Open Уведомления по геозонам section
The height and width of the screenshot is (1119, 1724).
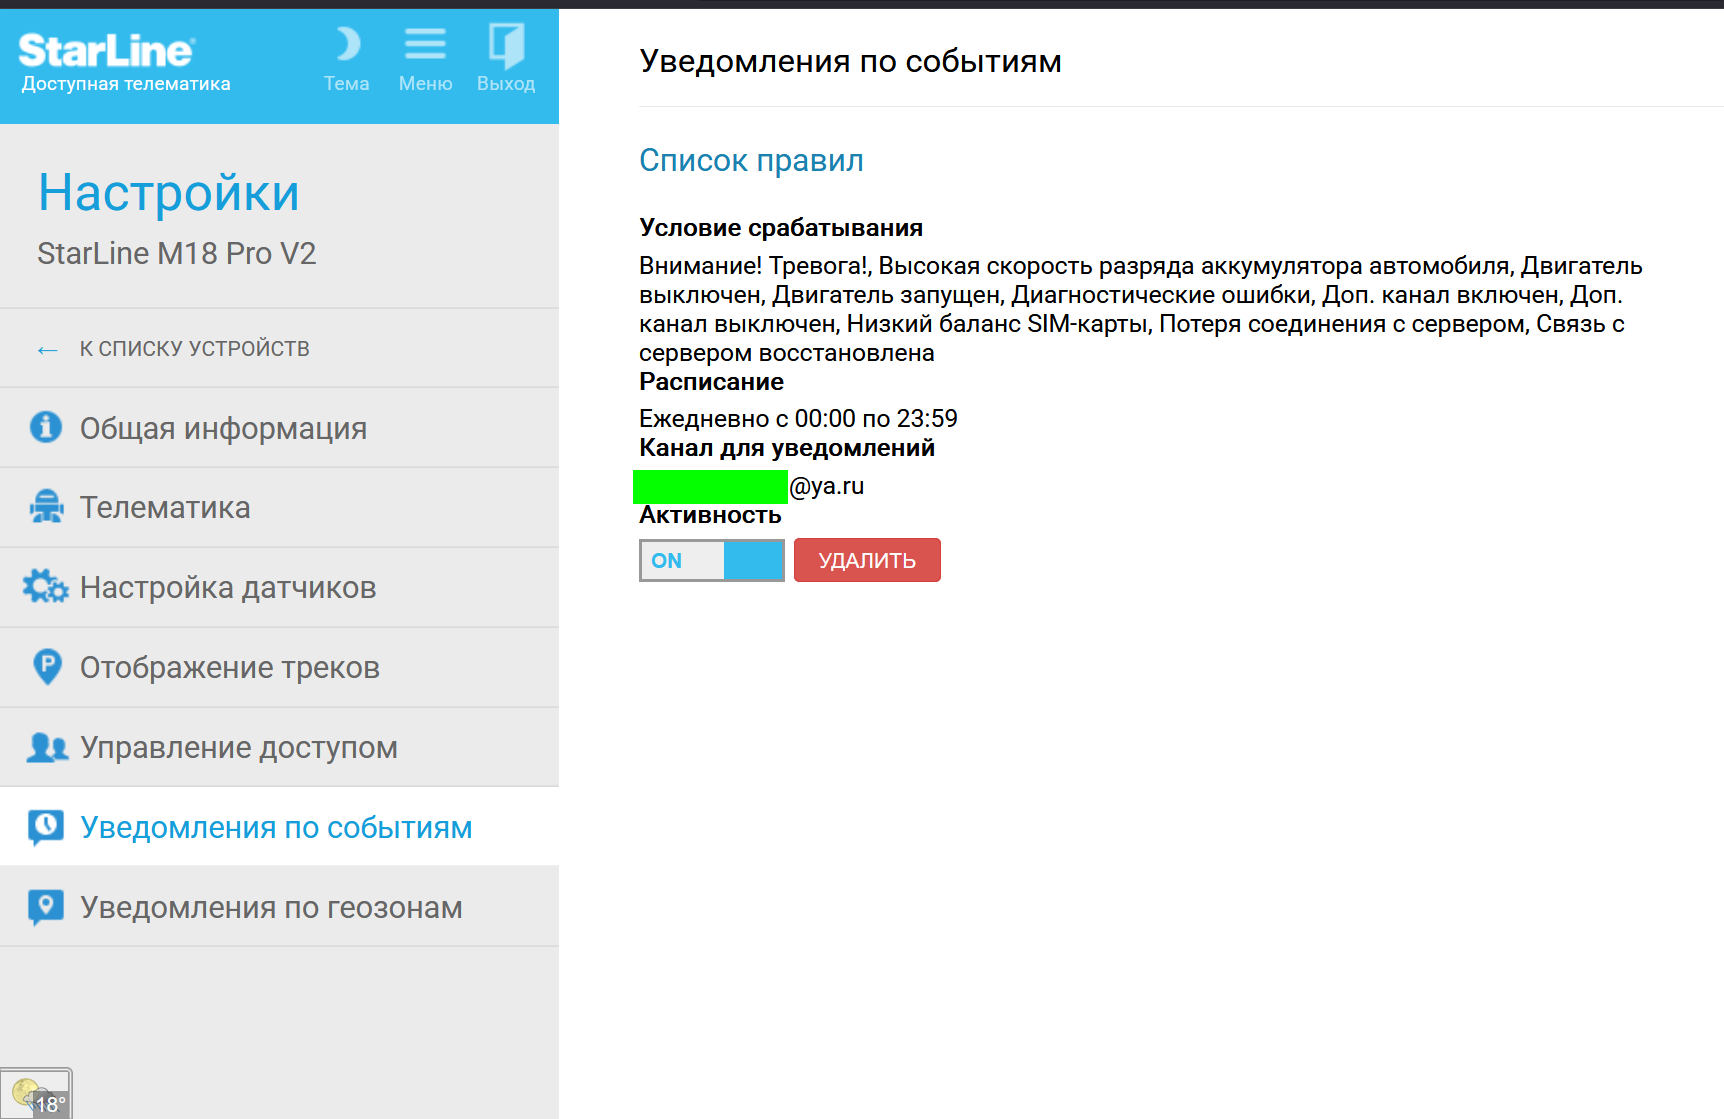click(279, 907)
